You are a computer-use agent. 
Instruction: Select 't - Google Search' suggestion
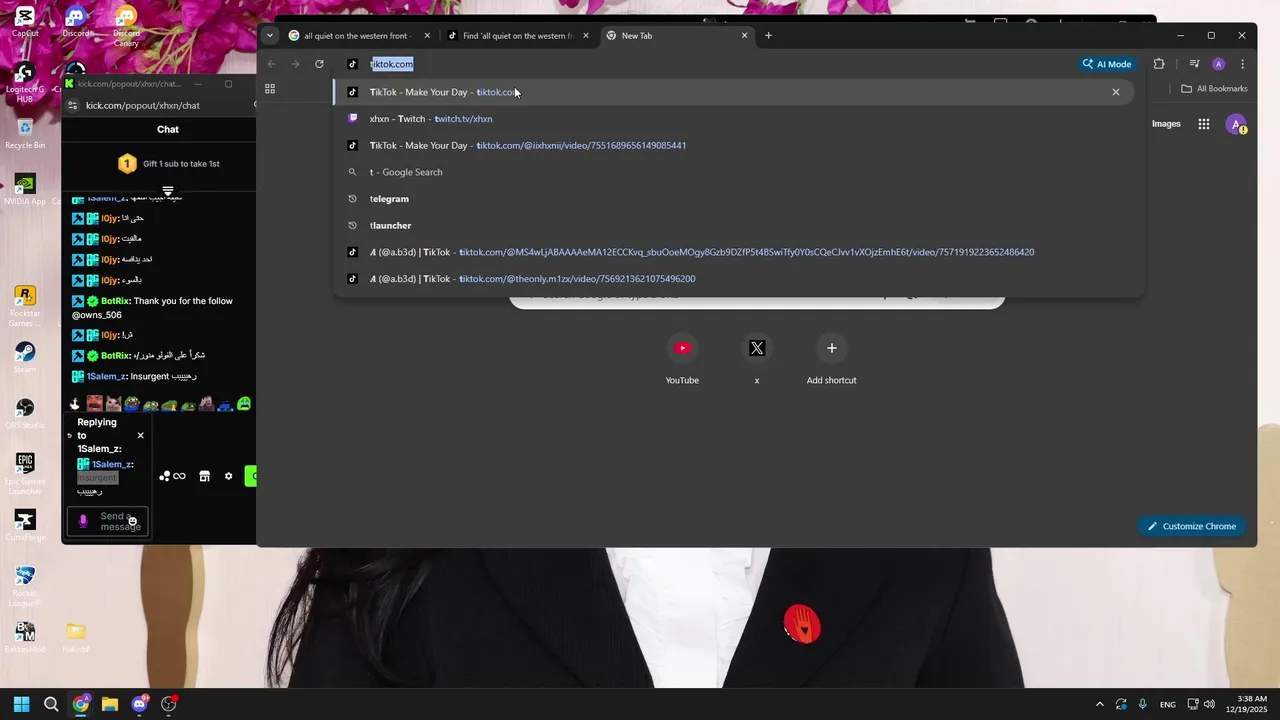point(734,172)
